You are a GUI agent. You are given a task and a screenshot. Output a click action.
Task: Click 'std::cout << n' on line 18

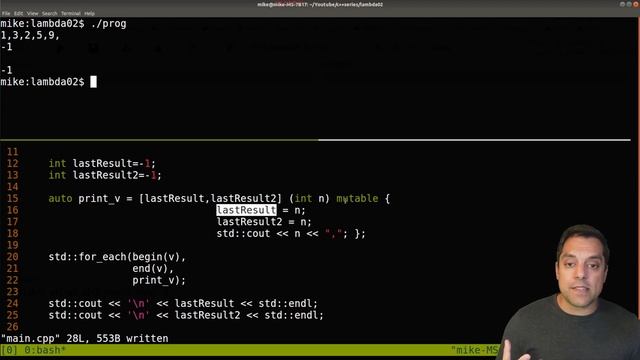pos(258,233)
